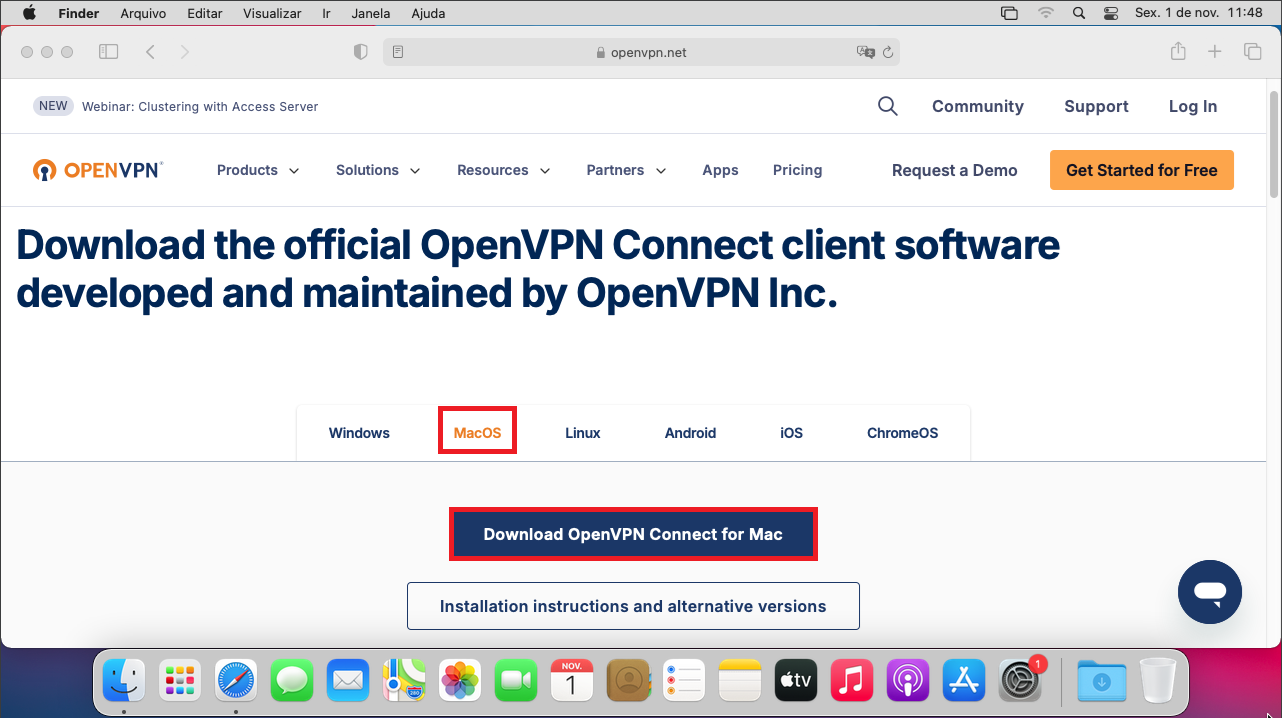Click Safari's forward arrow
The image size is (1282, 718).
tap(185, 52)
